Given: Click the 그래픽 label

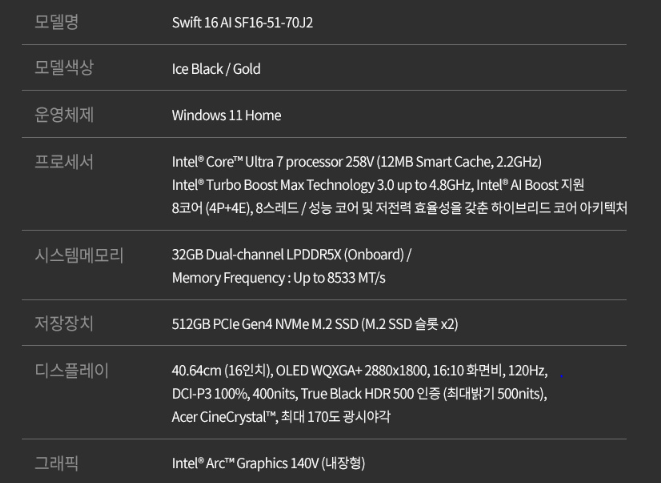Looking at the screenshot, I should [57, 463].
